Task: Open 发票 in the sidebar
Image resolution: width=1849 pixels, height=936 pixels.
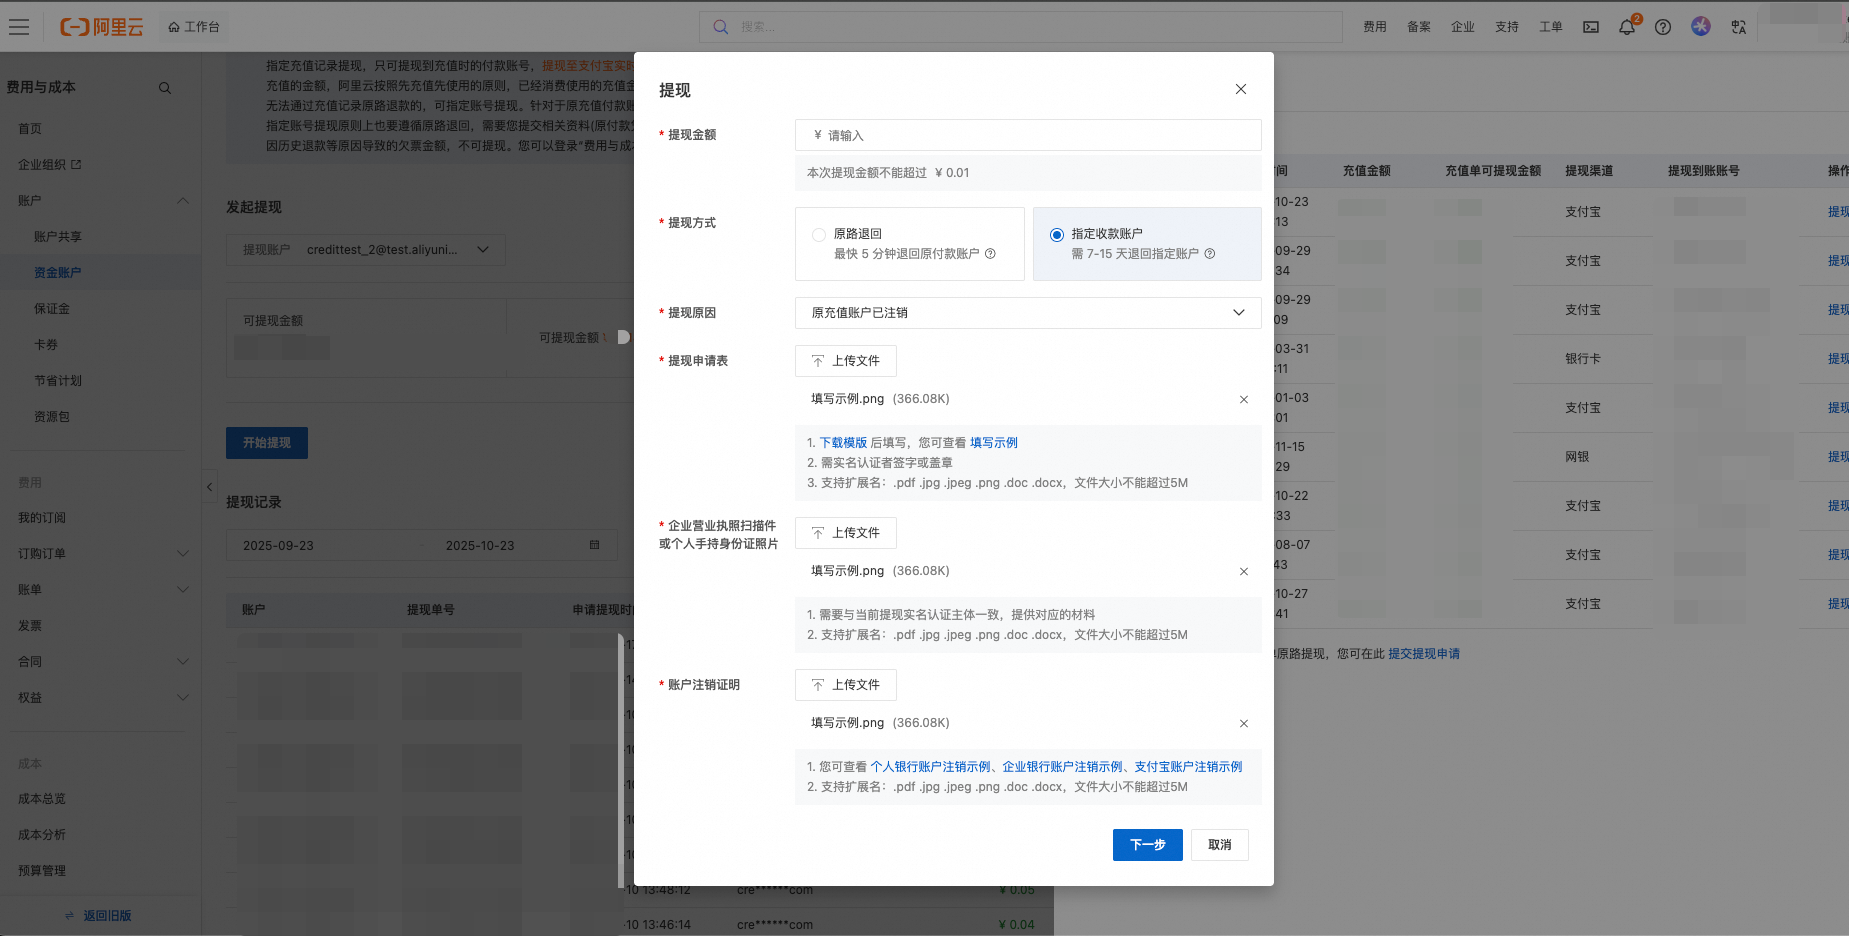Action: [30, 626]
